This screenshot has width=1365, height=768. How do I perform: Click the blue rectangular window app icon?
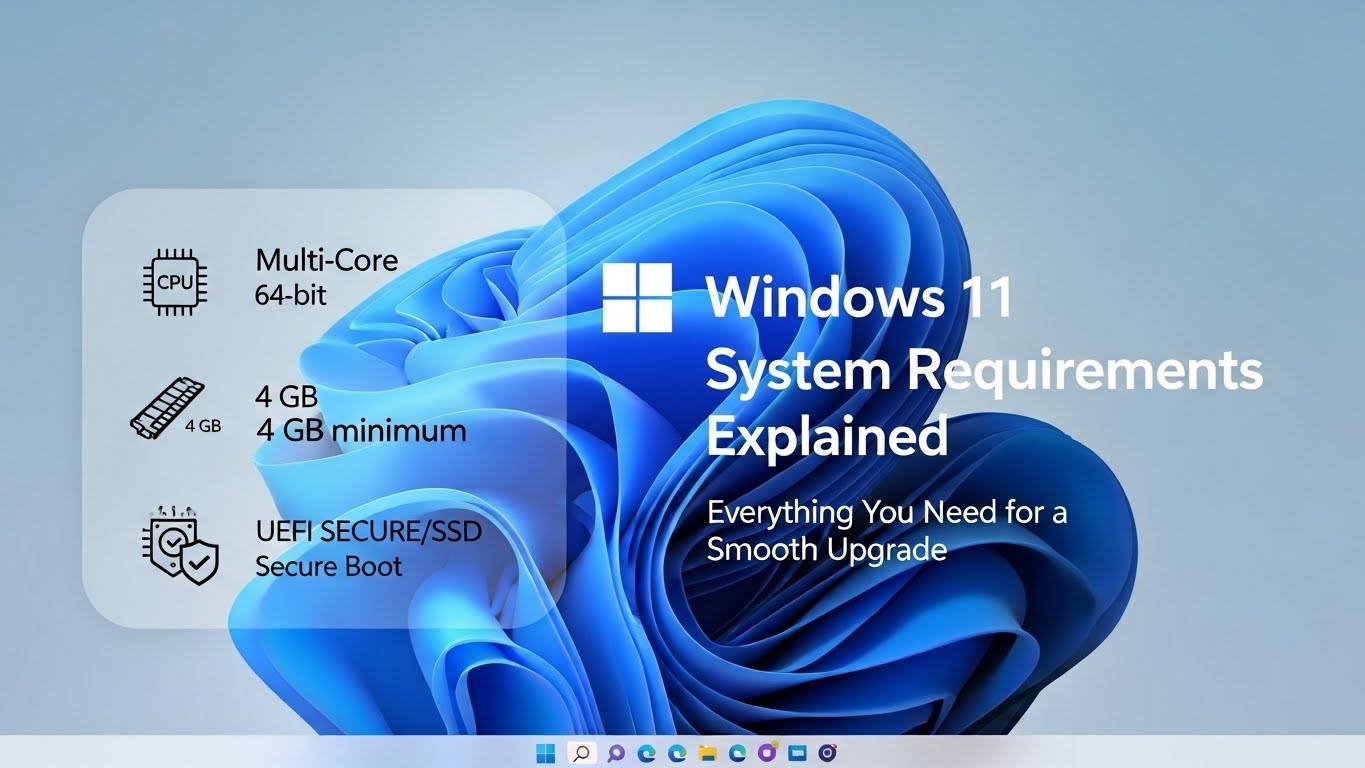pyautogui.click(x=797, y=753)
